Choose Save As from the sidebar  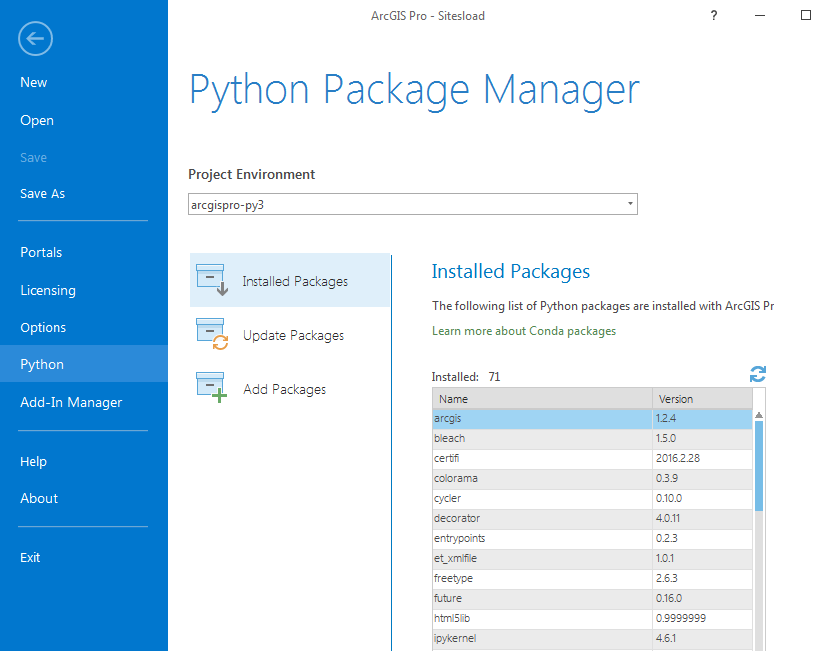[42, 193]
